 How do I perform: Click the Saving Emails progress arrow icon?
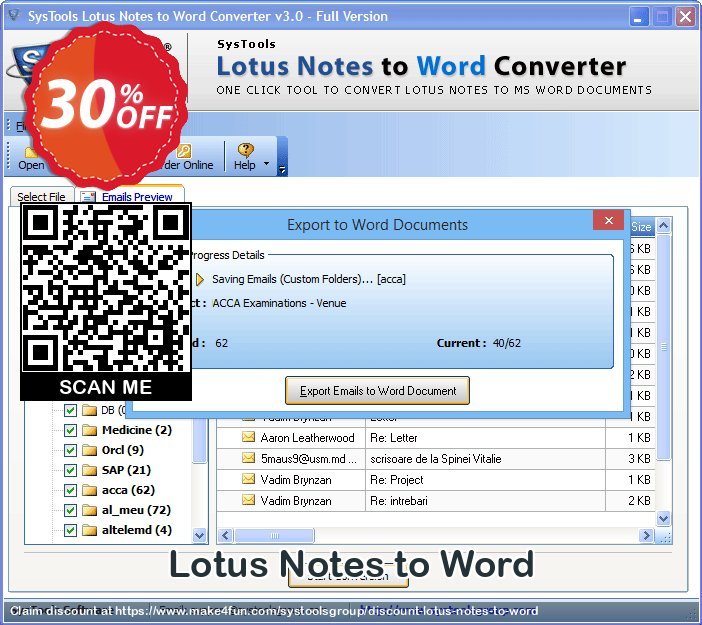200,279
